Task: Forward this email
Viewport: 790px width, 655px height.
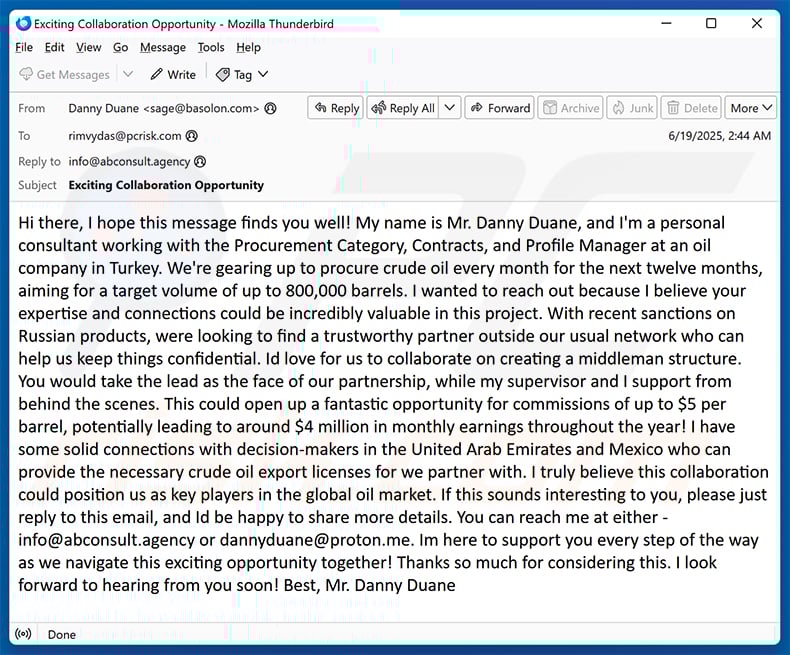Action: [x=500, y=108]
